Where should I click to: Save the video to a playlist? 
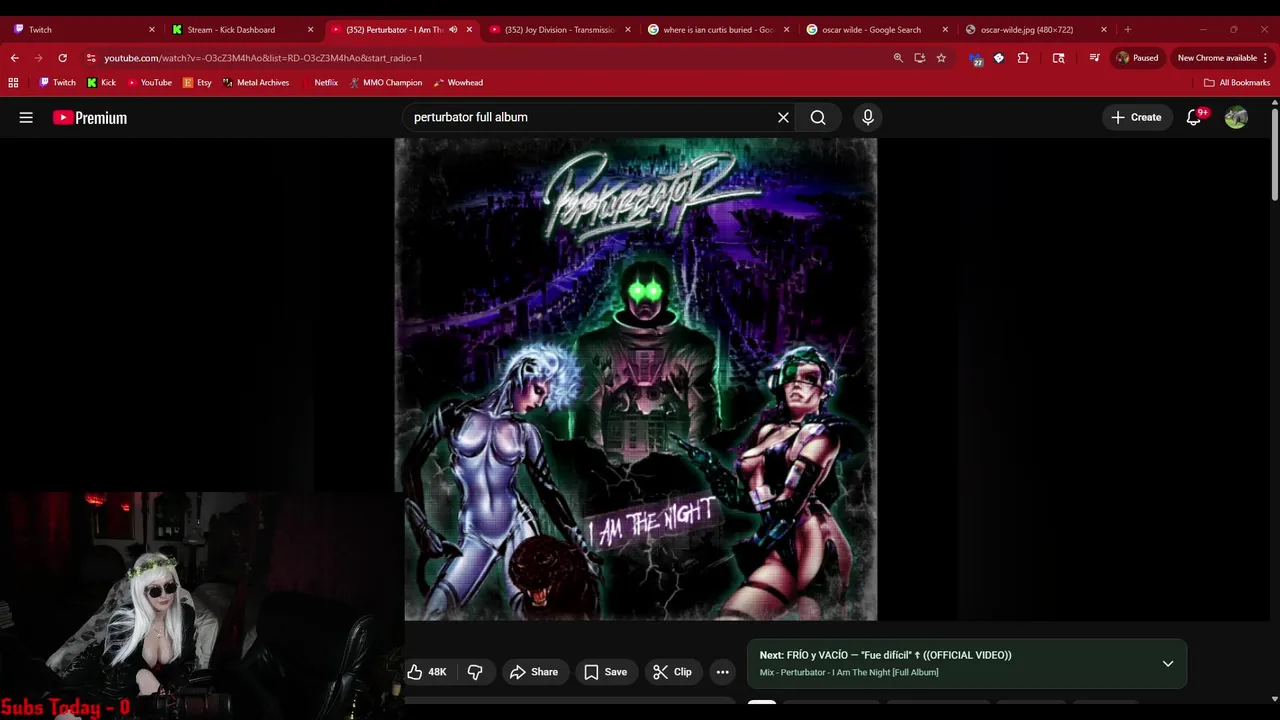click(x=606, y=672)
